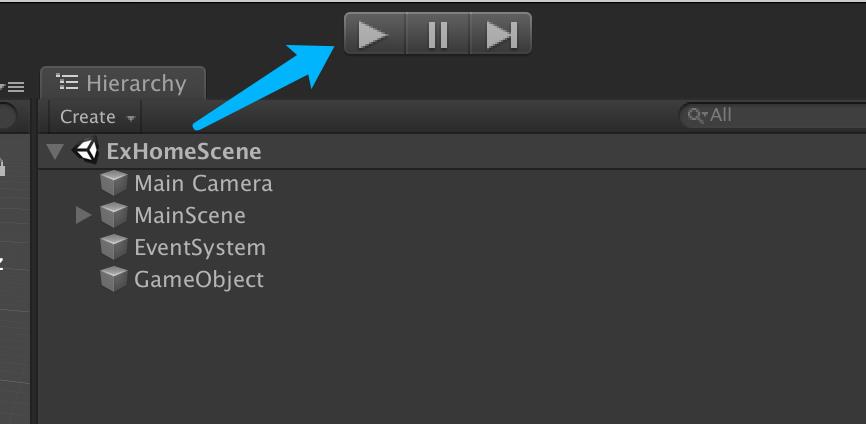Expand the MainScene object children

83,215
